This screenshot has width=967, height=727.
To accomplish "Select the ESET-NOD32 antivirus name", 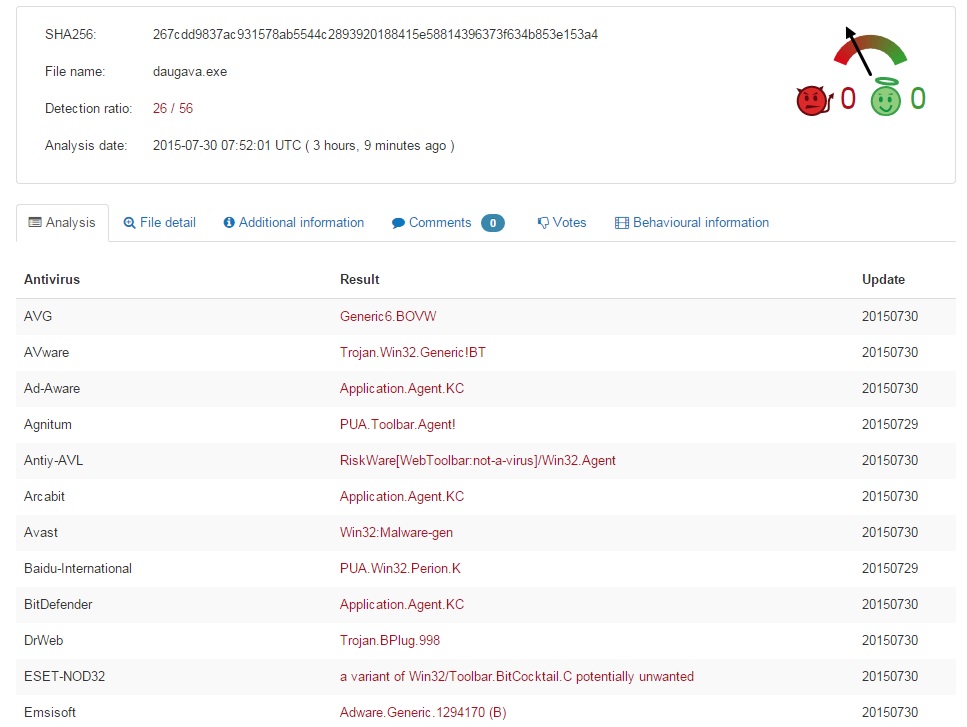I will tap(64, 676).
